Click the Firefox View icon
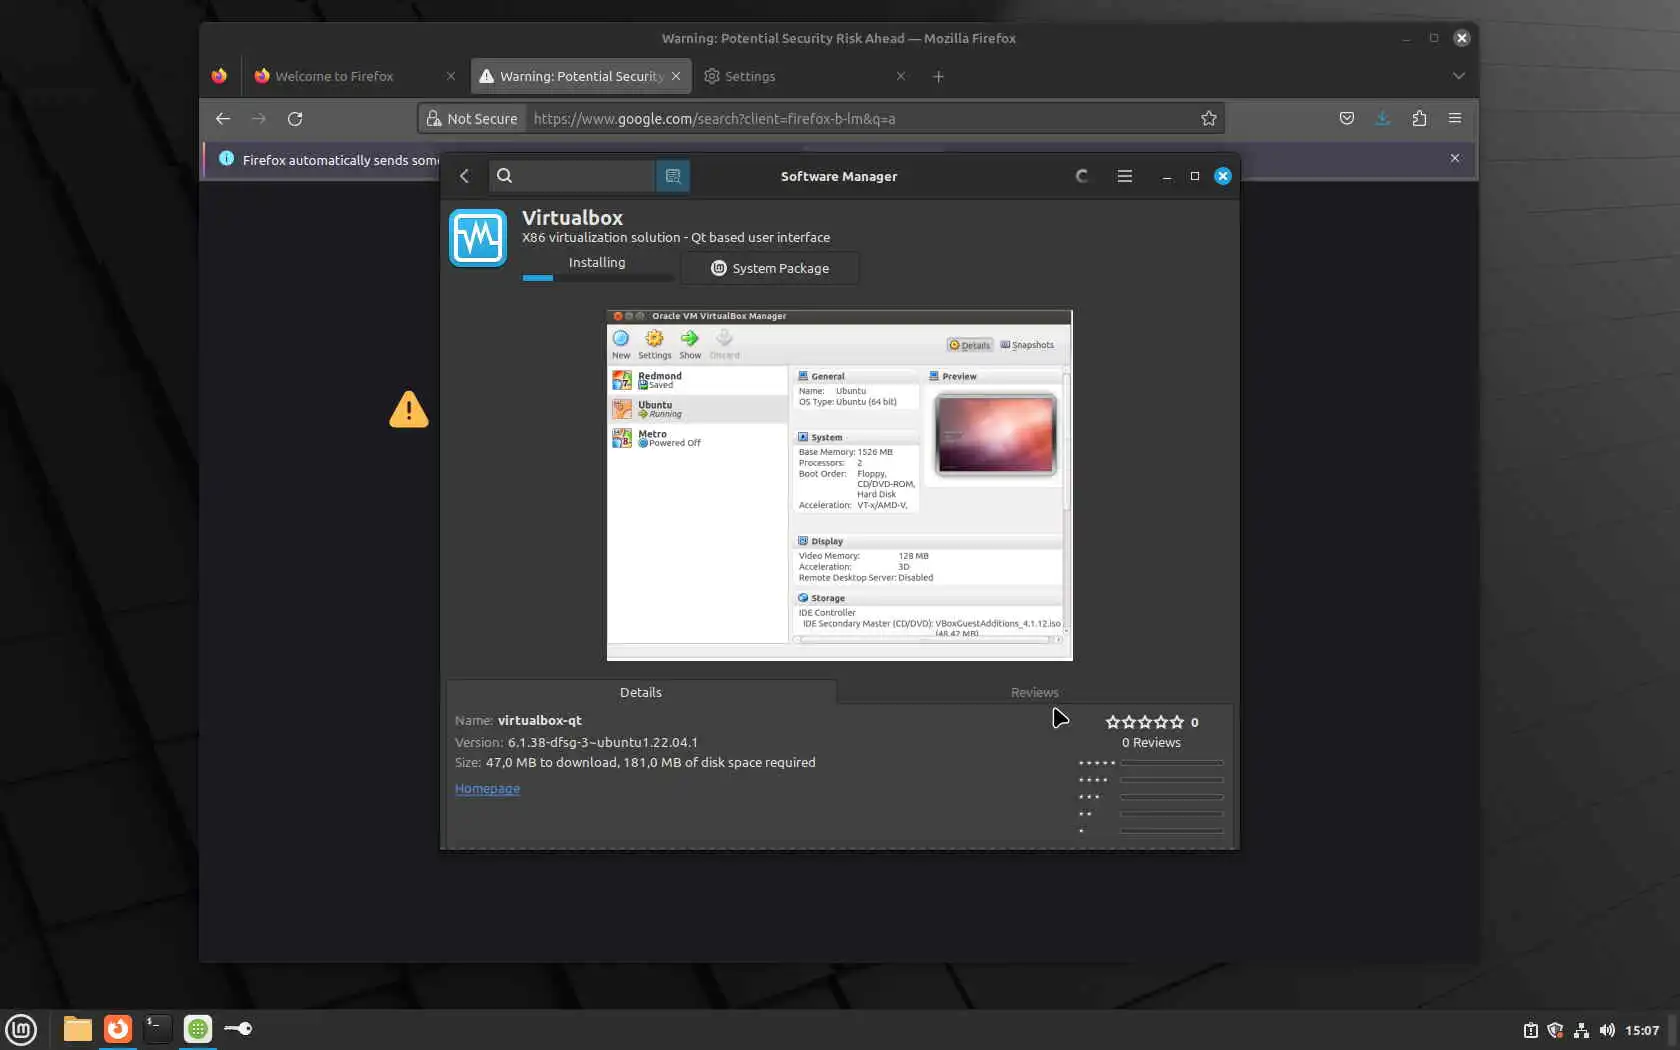 click(x=219, y=76)
